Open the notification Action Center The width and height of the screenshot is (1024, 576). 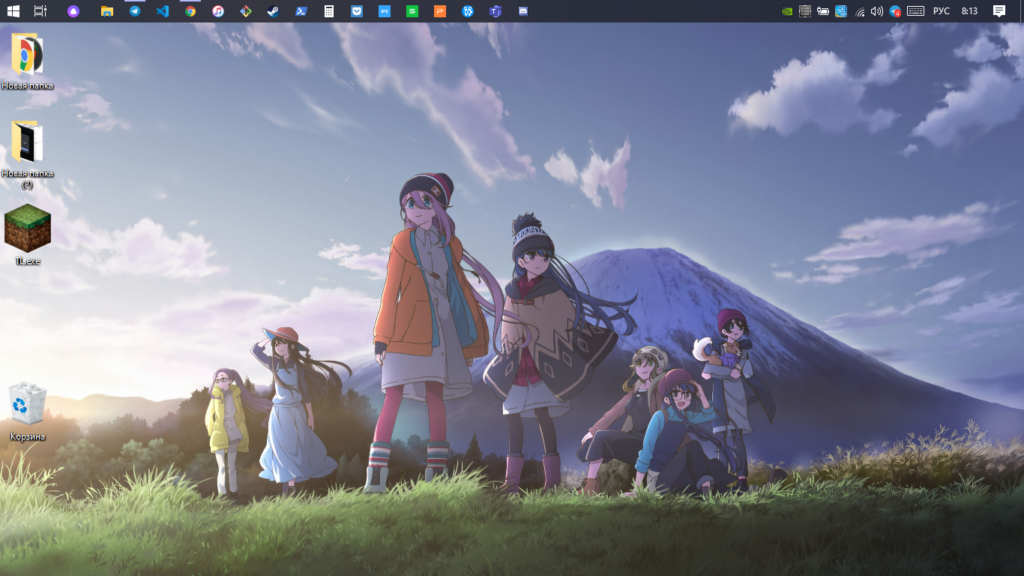(999, 11)
